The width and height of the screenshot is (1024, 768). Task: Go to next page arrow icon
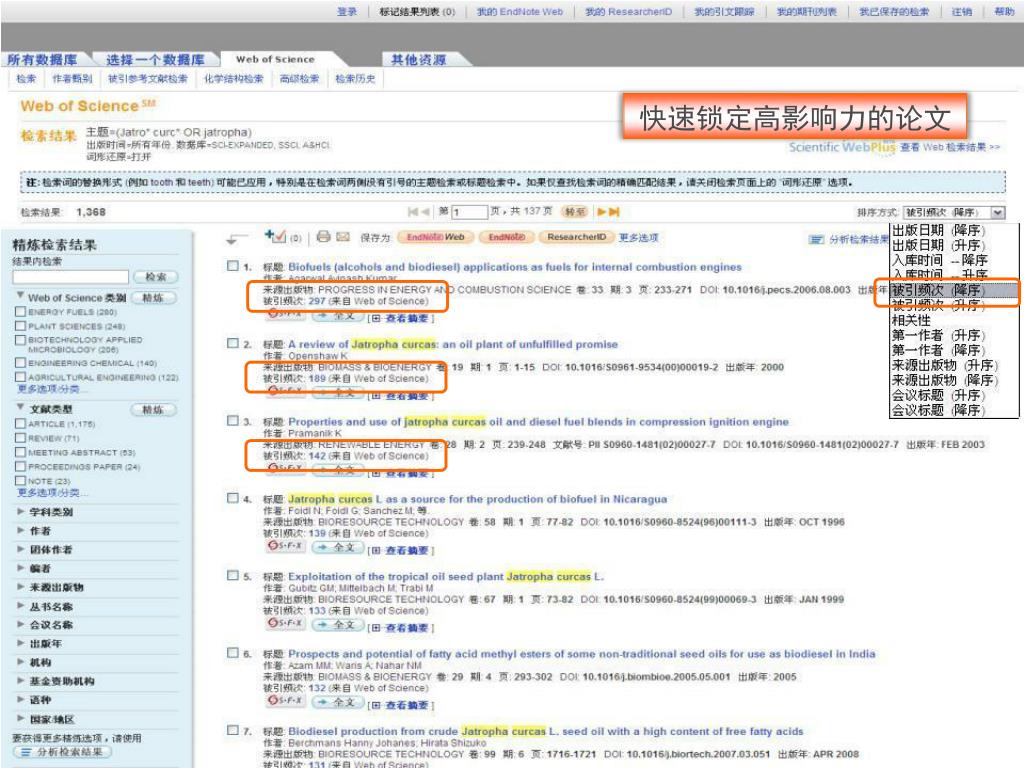point(601,212)
